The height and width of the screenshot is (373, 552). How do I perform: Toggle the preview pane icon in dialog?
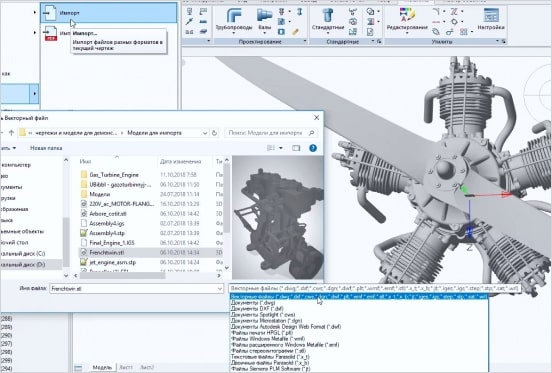click(x=296, y=148)
